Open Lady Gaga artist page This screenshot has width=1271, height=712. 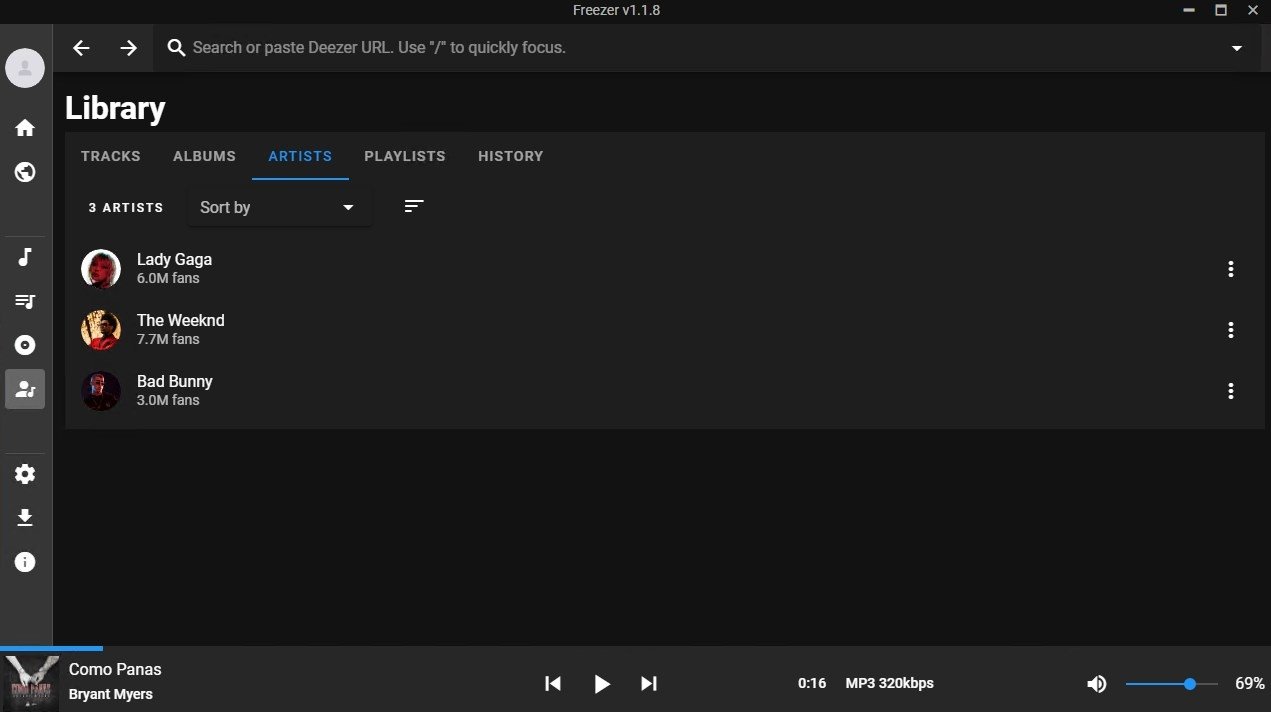tap(665, 269)
